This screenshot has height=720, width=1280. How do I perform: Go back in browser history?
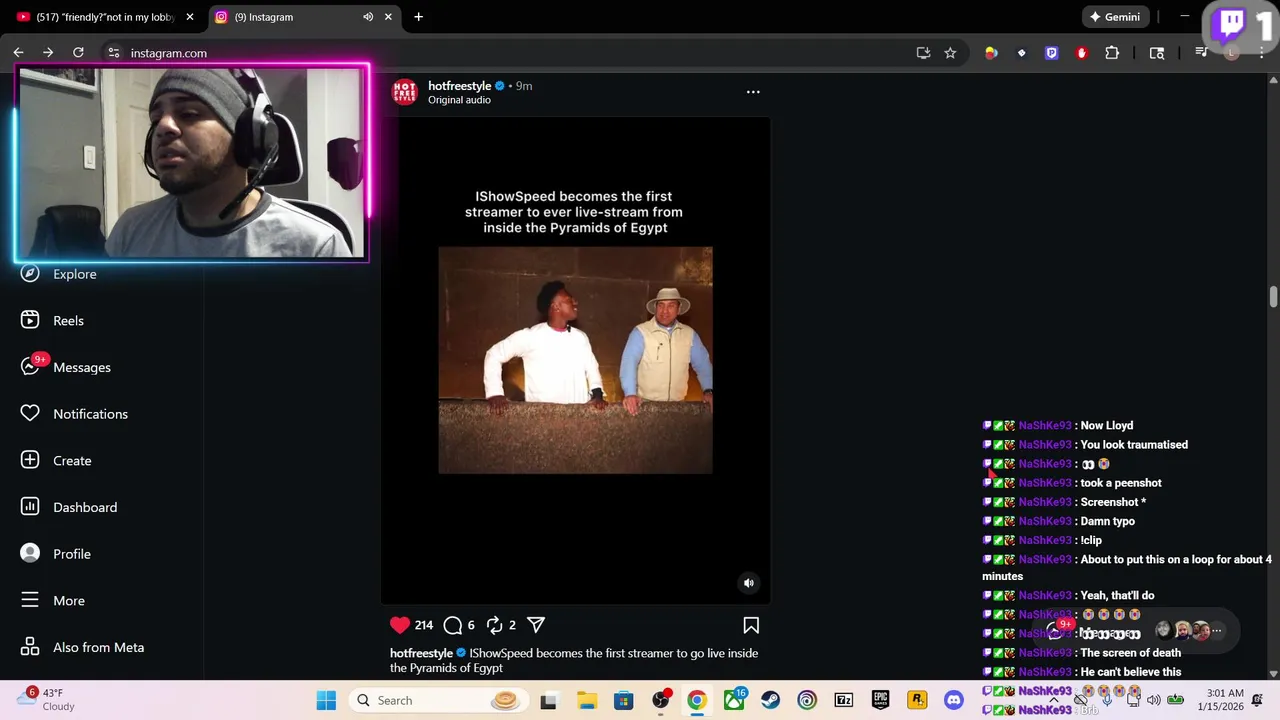point(18,53)
